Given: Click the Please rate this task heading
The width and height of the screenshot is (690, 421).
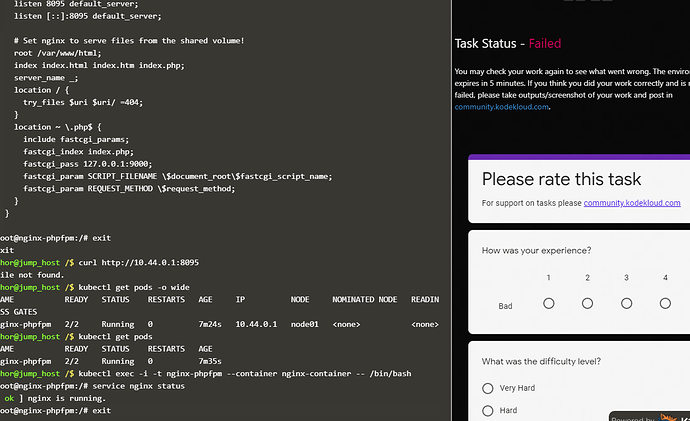Looking at the screenshot, I should point(561,180).
